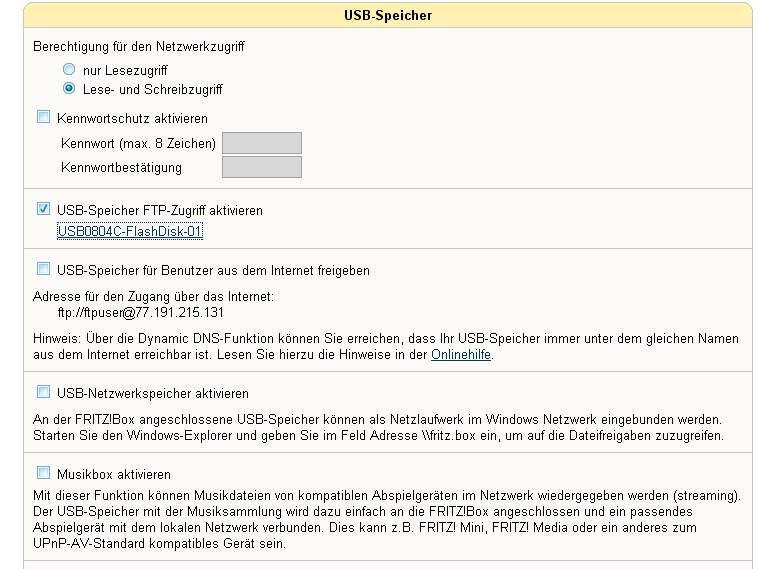Open the Onlinehilfe link

(461, 354)
